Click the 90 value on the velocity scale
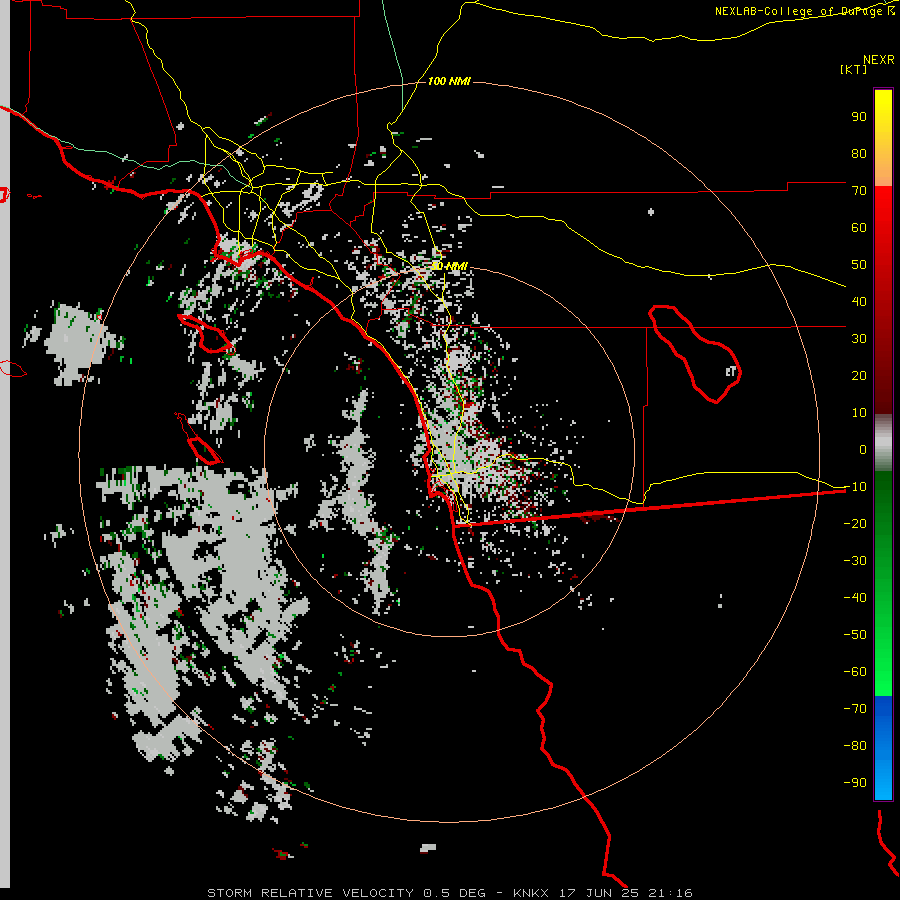Image resolution: width=900 pixels, height=900 pixels. [x=859, y=117]
